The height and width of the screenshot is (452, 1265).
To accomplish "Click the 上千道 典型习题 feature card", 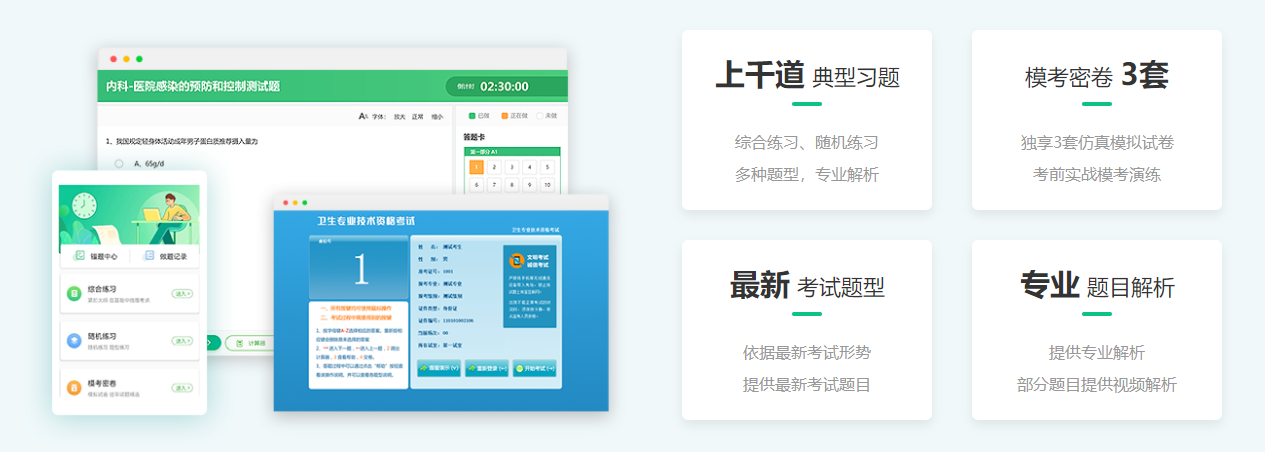I will click(x=806, y=120).
